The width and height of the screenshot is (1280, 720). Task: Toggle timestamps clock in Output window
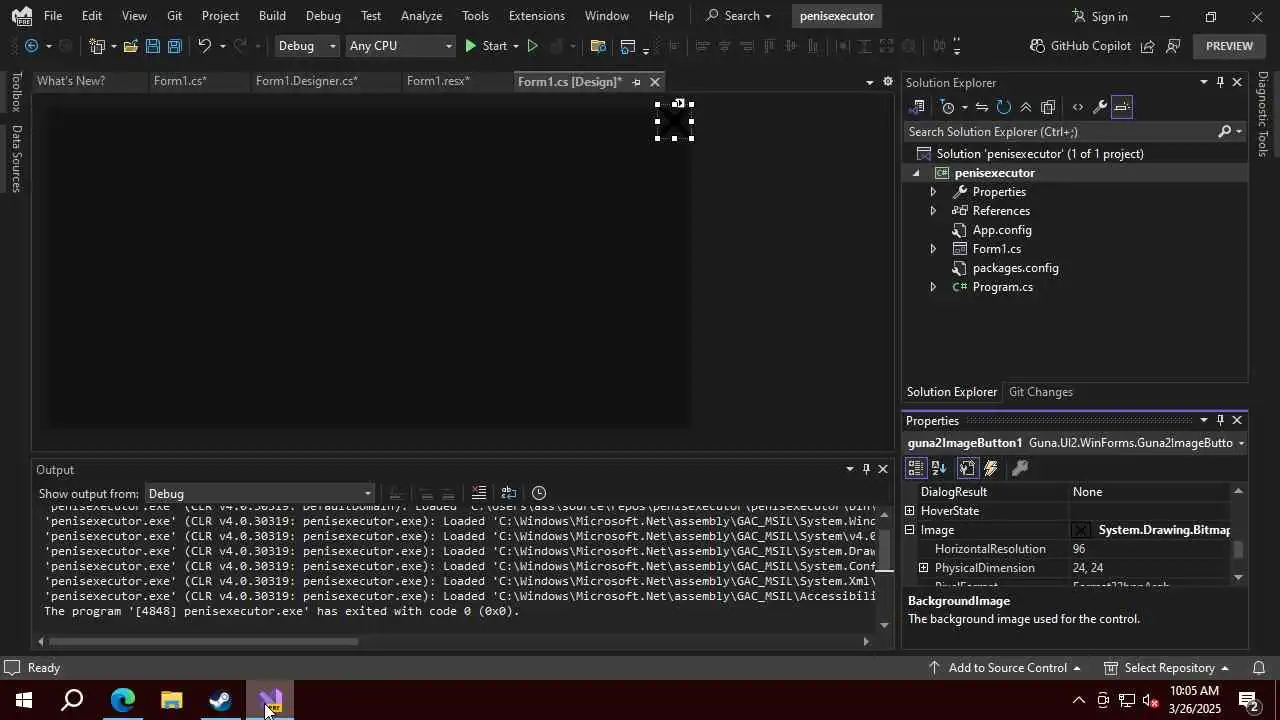[539, 493]
